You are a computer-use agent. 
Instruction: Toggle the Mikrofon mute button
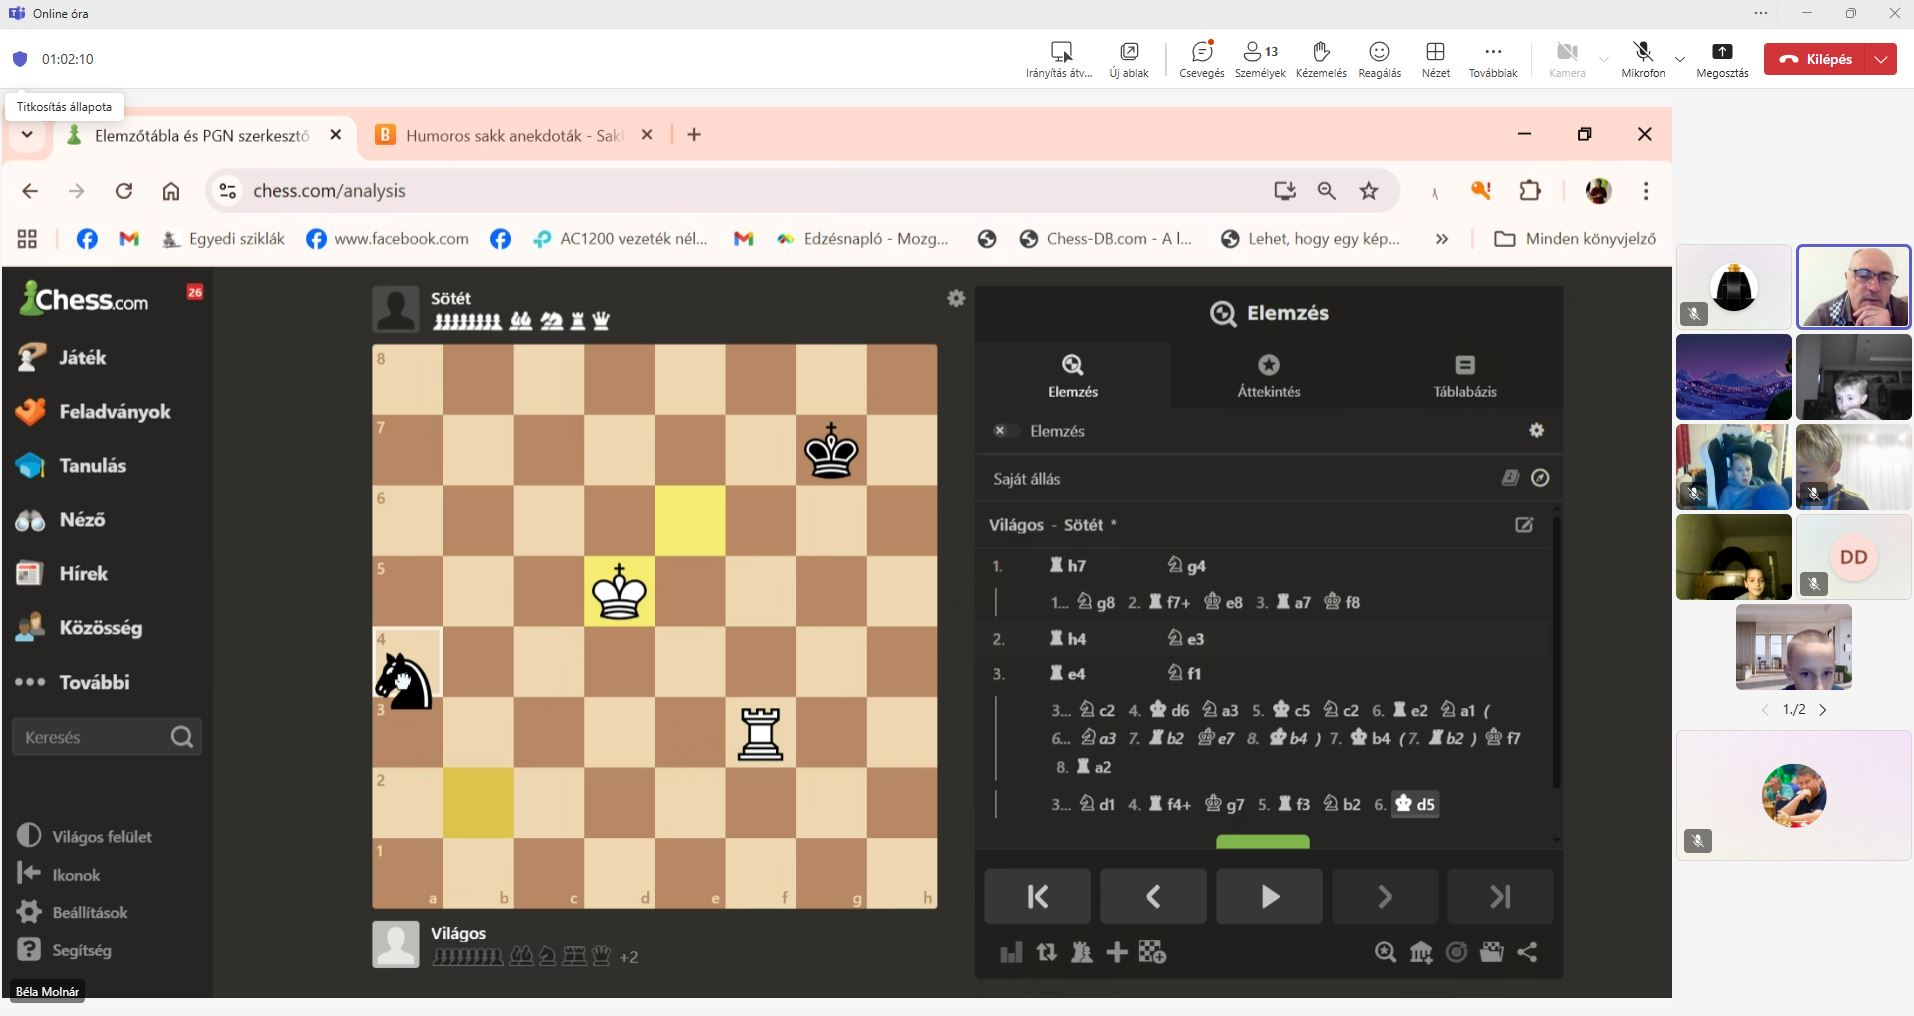[1642, 59]
